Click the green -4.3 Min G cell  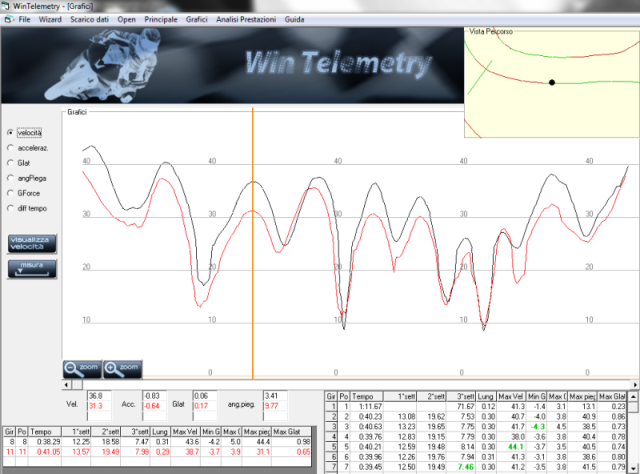click(x=536, y=427)
